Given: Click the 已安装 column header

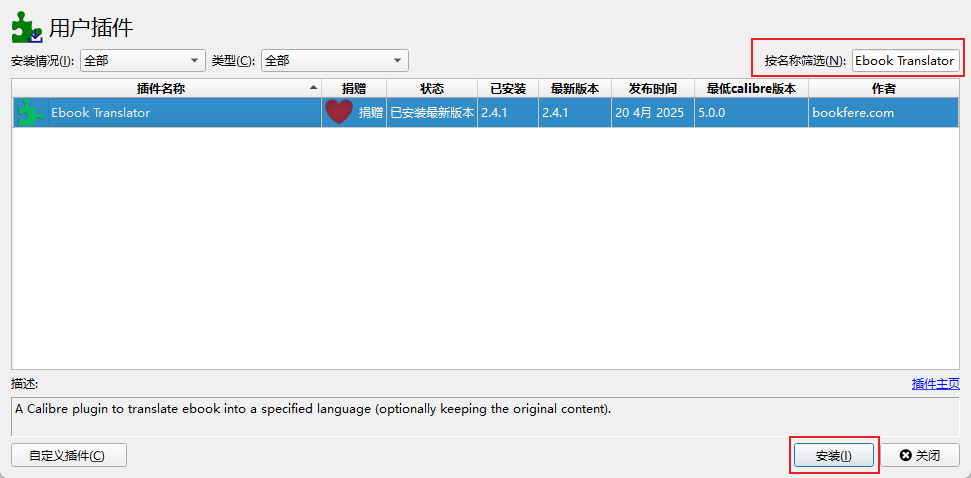Looking at the screenshot, I should click(507, 88).
